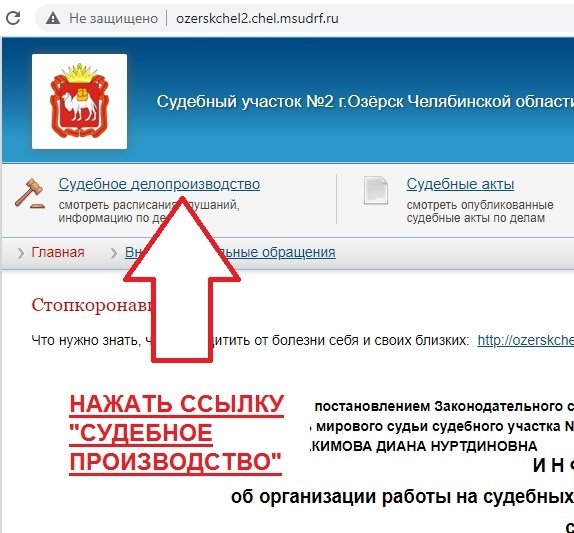Click the chevron before Главная
The width and height of the screenshot is (574, 533).
[21, 253]
